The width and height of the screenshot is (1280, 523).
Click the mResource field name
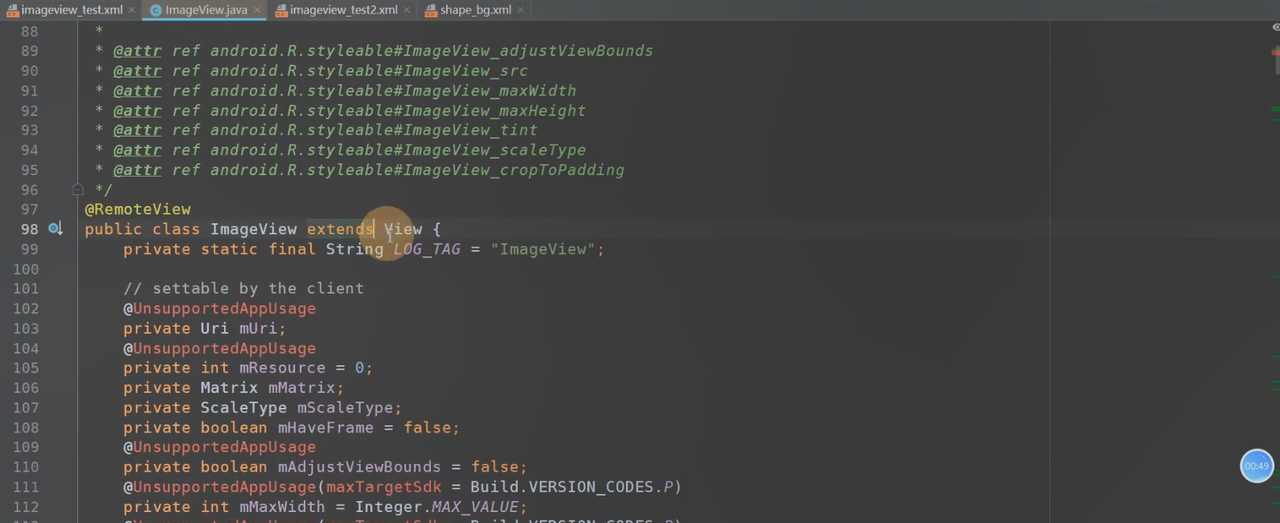pyautogui.click(x=282, y=368)
